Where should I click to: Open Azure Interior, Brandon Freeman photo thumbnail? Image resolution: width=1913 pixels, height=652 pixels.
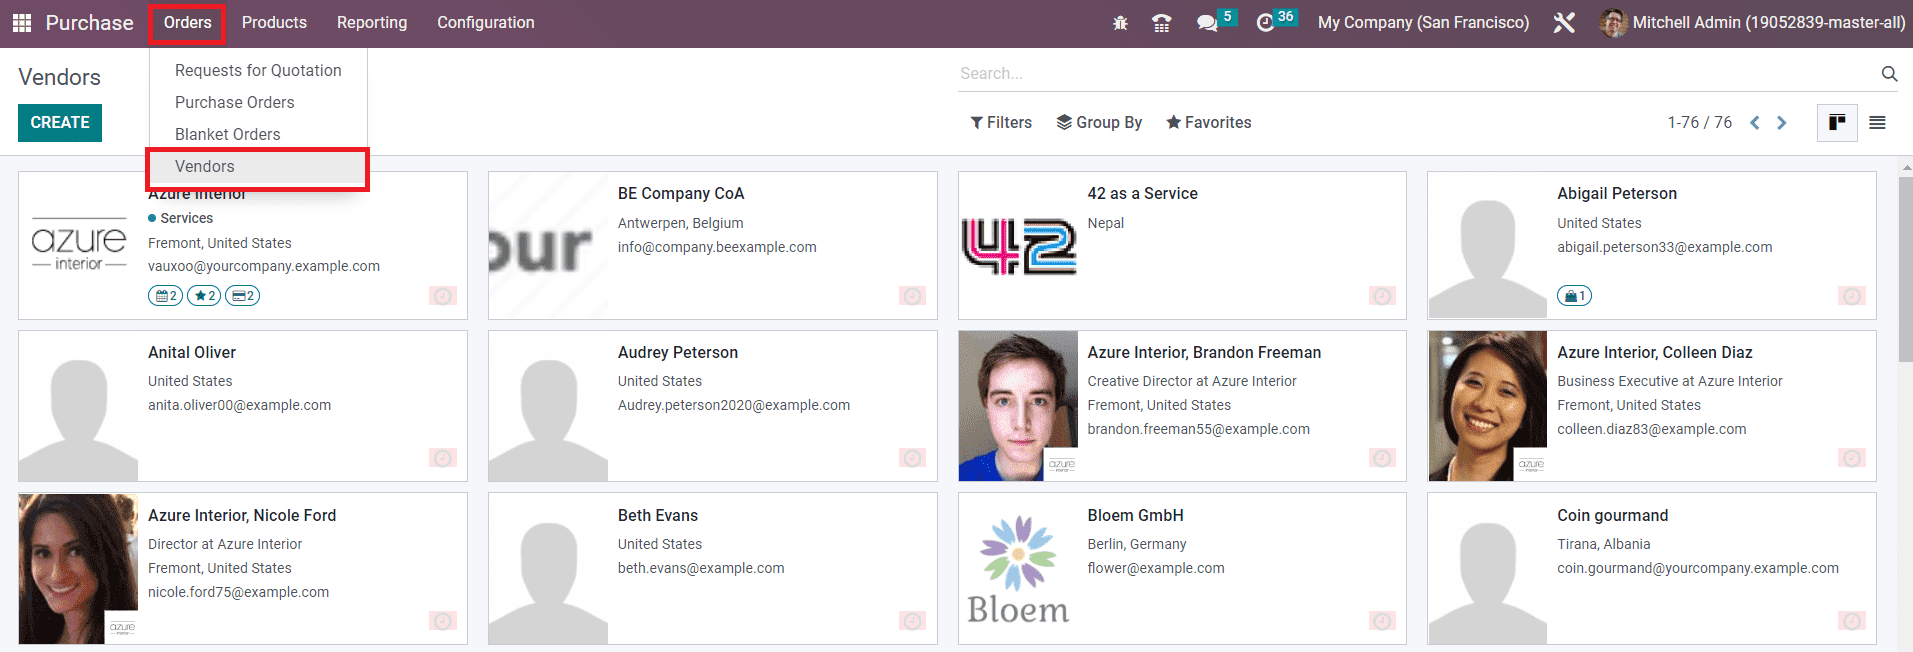pyautogui.click(x=1018, y=406)
